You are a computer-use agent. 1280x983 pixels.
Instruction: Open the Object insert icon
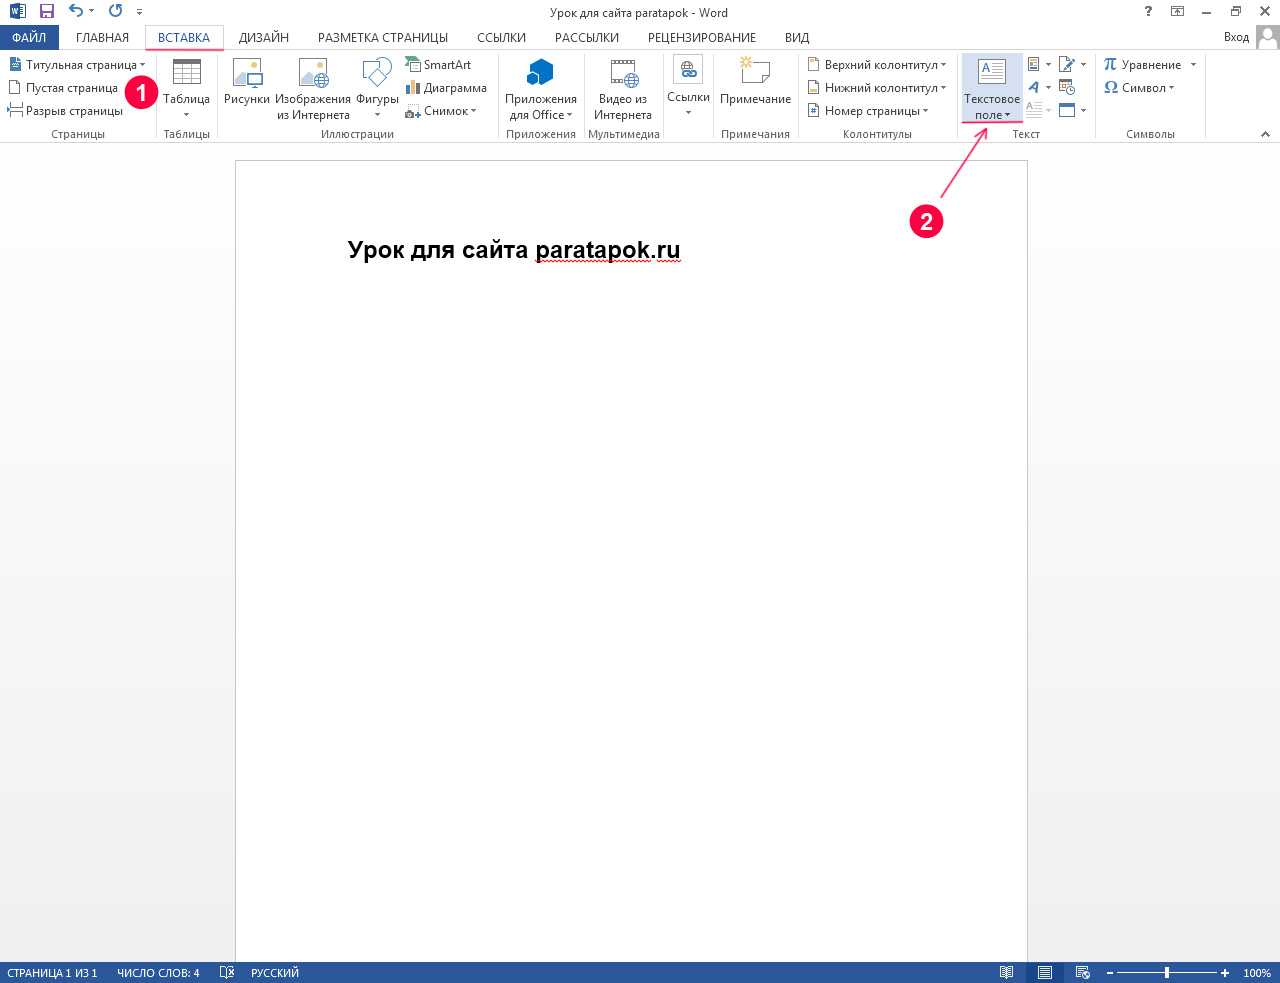click(1071, 111)
